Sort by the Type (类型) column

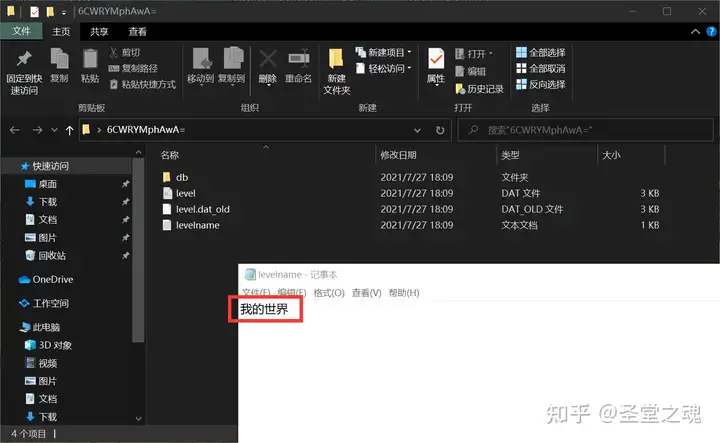(510, 155)
